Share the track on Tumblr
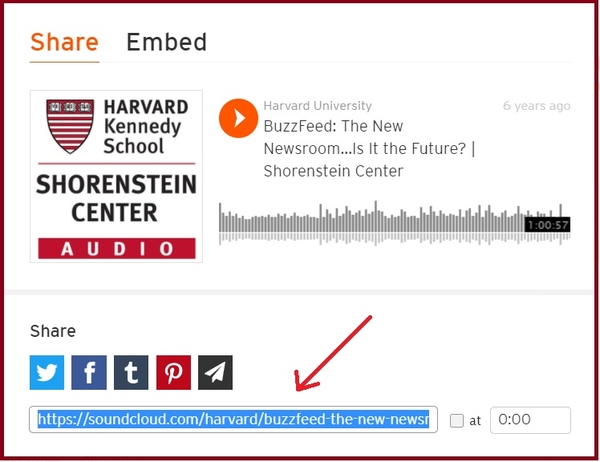600x462 pixels. point(131,372)
